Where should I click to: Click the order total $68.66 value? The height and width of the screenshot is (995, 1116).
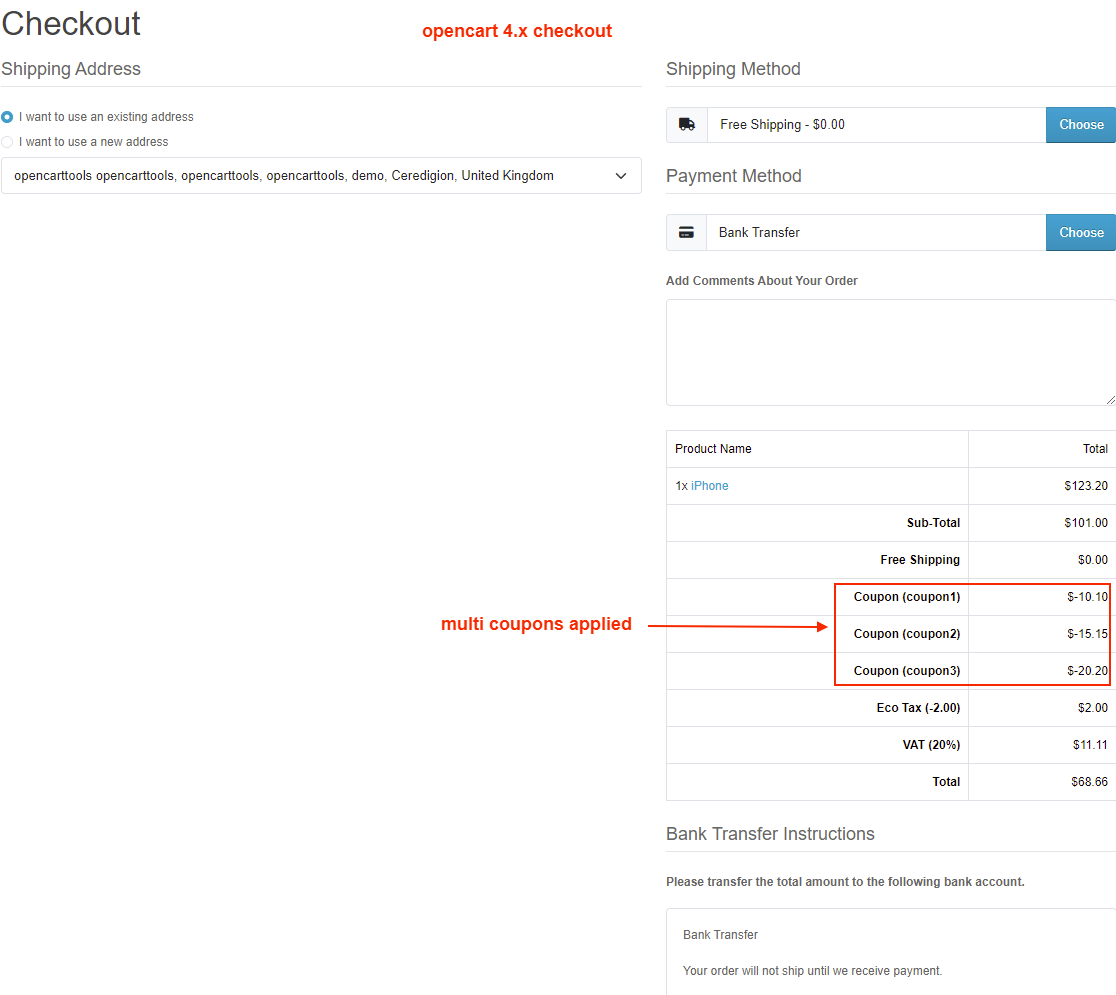tap(1089, 782)
